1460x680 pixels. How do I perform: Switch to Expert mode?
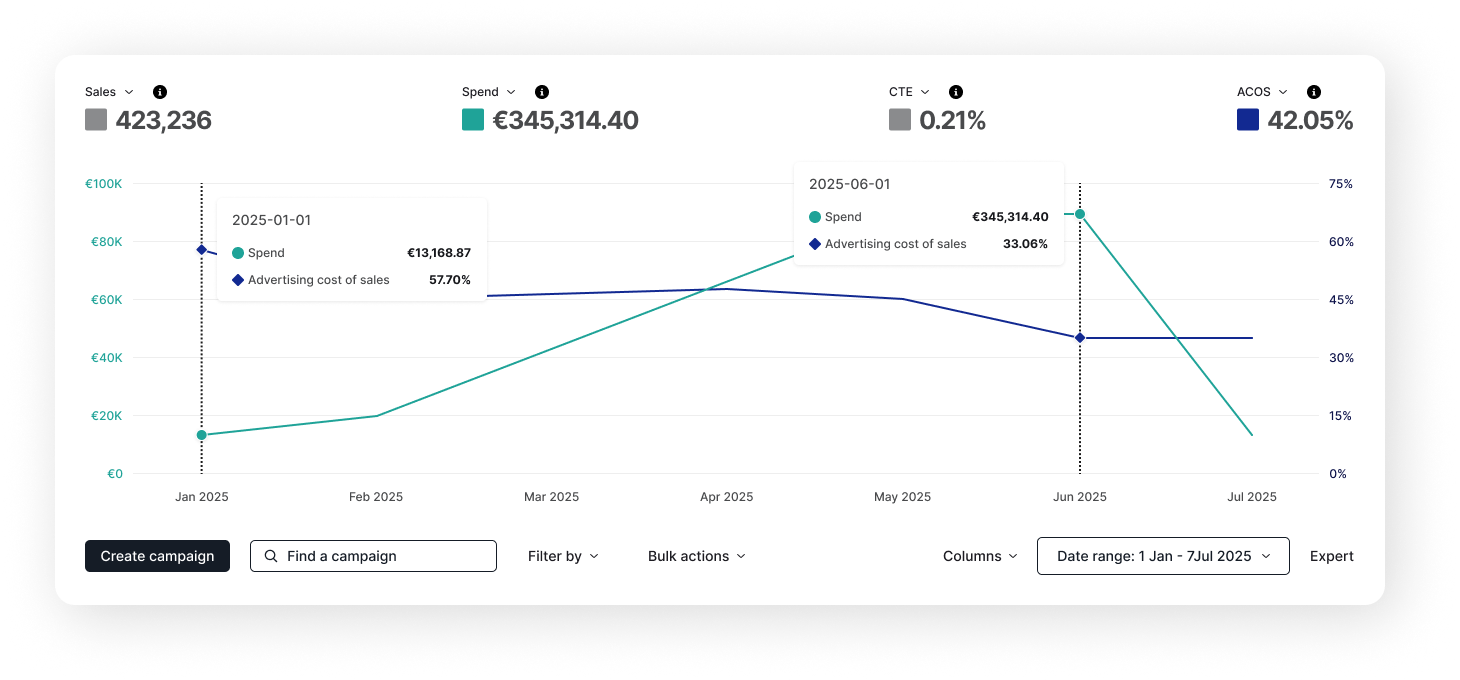1332,556
